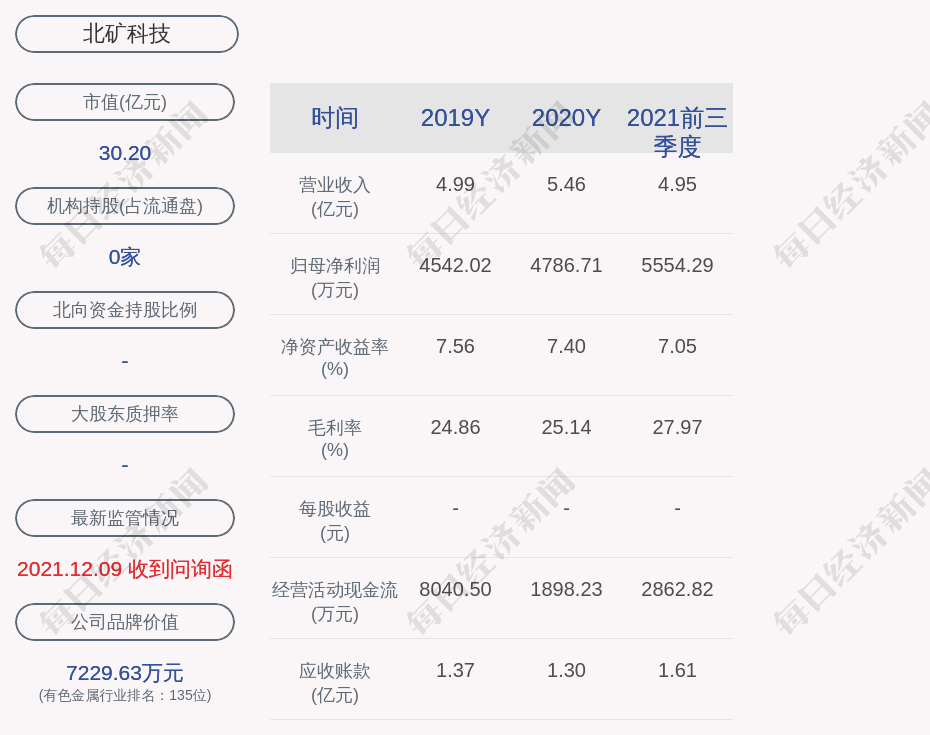Click the 公司品牌价值 label pill
This screenshot has height=735, width=930.
point(125,622)
